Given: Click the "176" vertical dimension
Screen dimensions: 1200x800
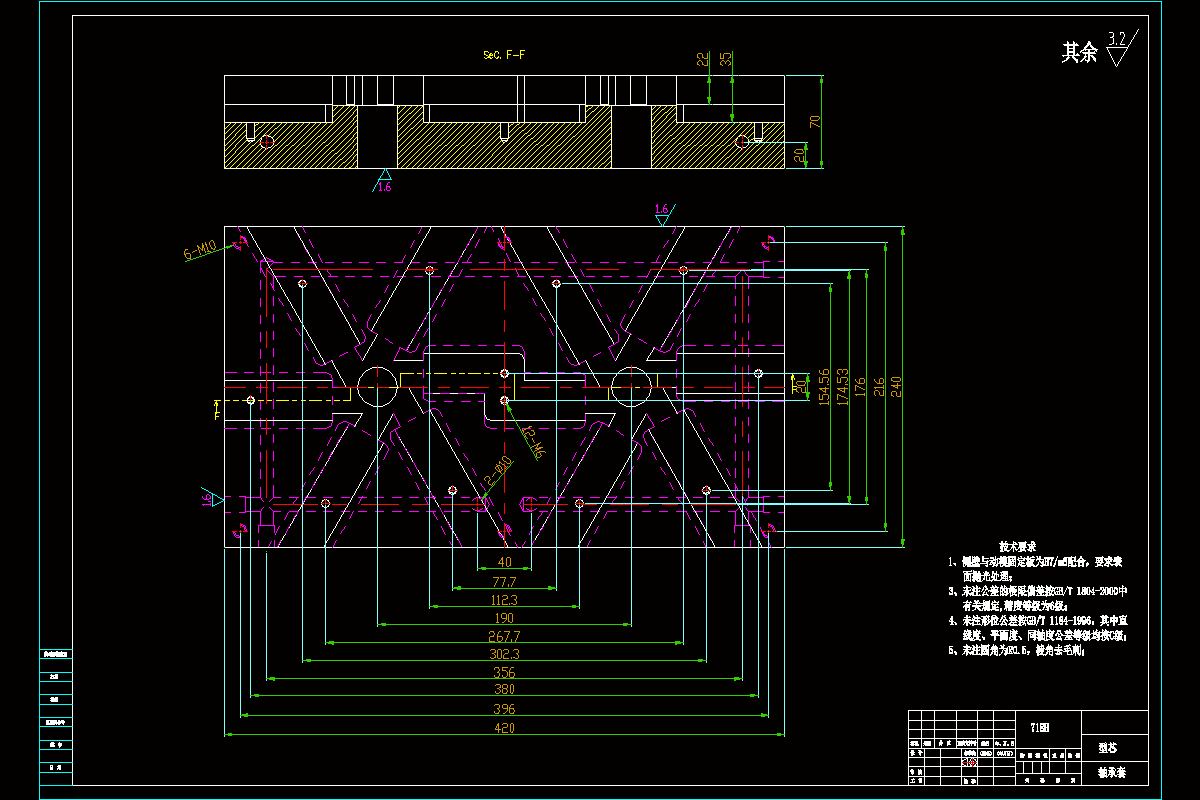Looking at the screenshot, I should pyautogui.click(x=860, y=386).
